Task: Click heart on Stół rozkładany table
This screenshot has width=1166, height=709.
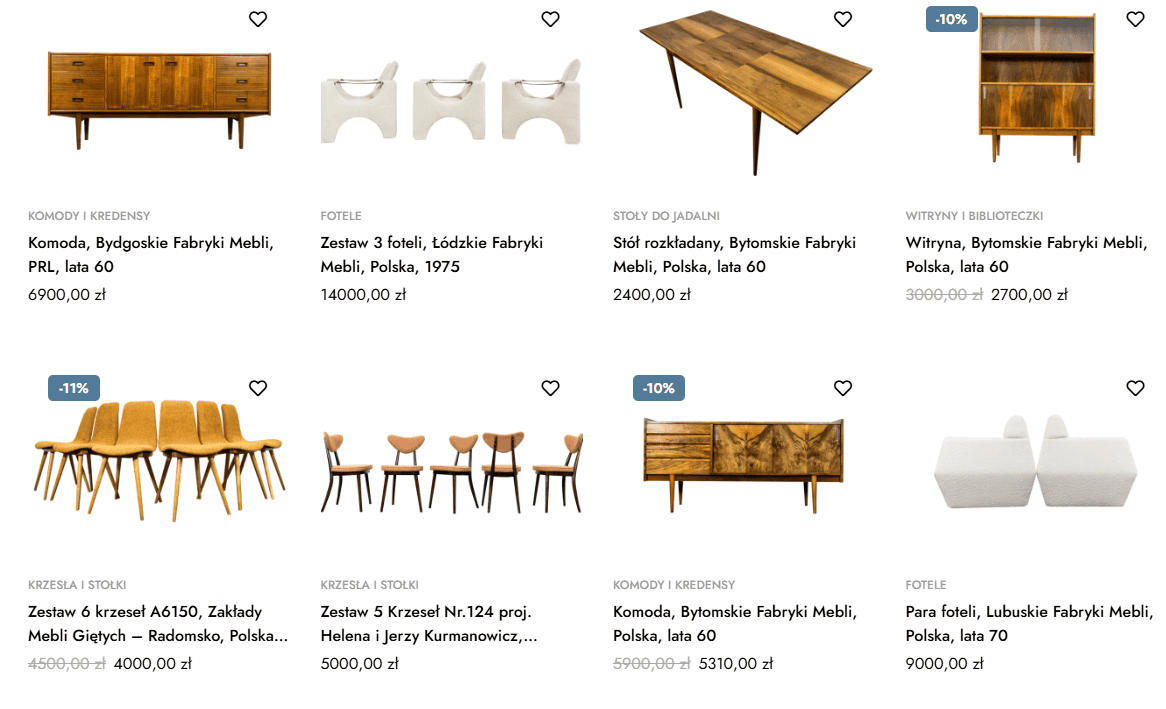Action: (843, 19)
